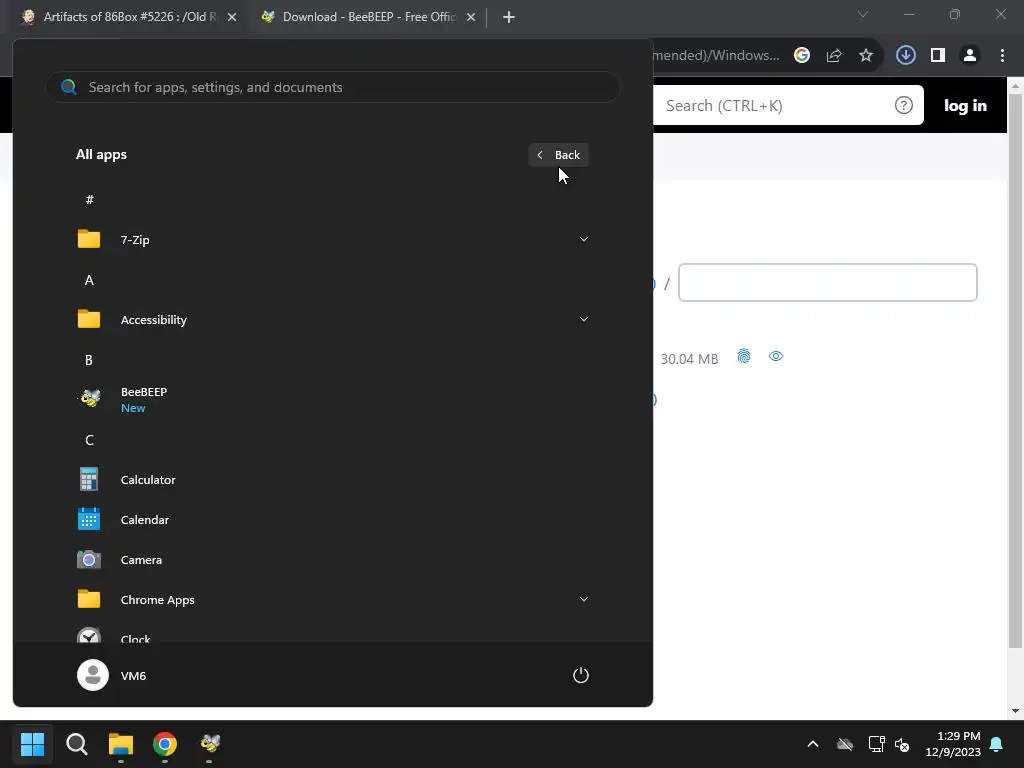Open a new Chrome tab
Screen dimensions: 1024x768
(x=509, y=17)
